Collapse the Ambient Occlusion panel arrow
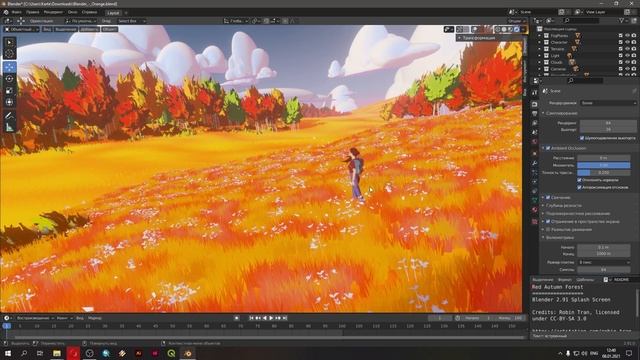 tap(543, 148)
